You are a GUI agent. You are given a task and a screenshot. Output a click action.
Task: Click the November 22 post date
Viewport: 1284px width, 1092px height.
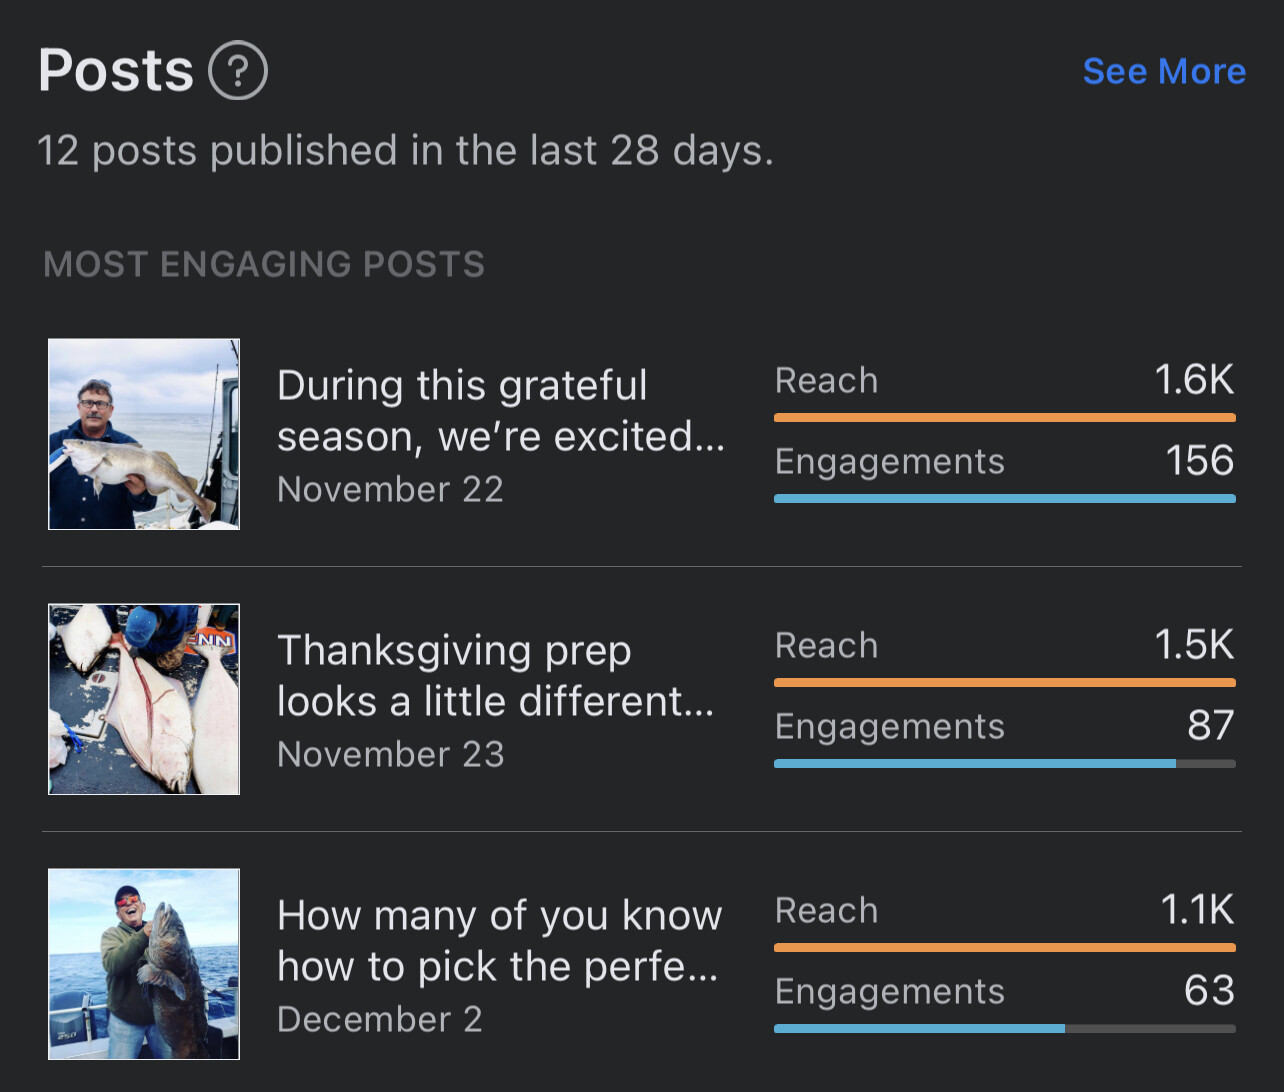(x=390, y=489)
